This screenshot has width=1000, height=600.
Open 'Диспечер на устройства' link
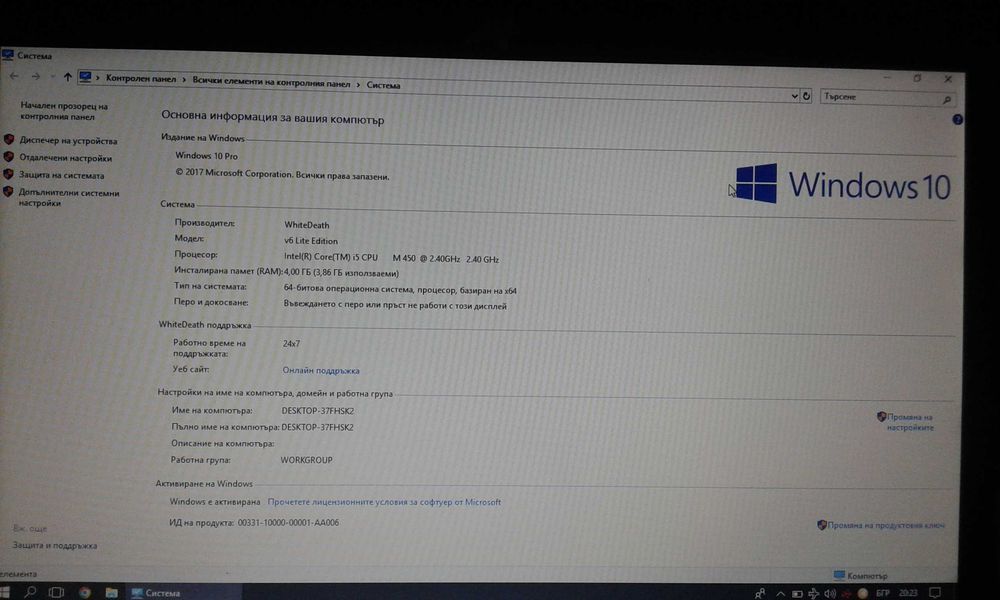68,140
